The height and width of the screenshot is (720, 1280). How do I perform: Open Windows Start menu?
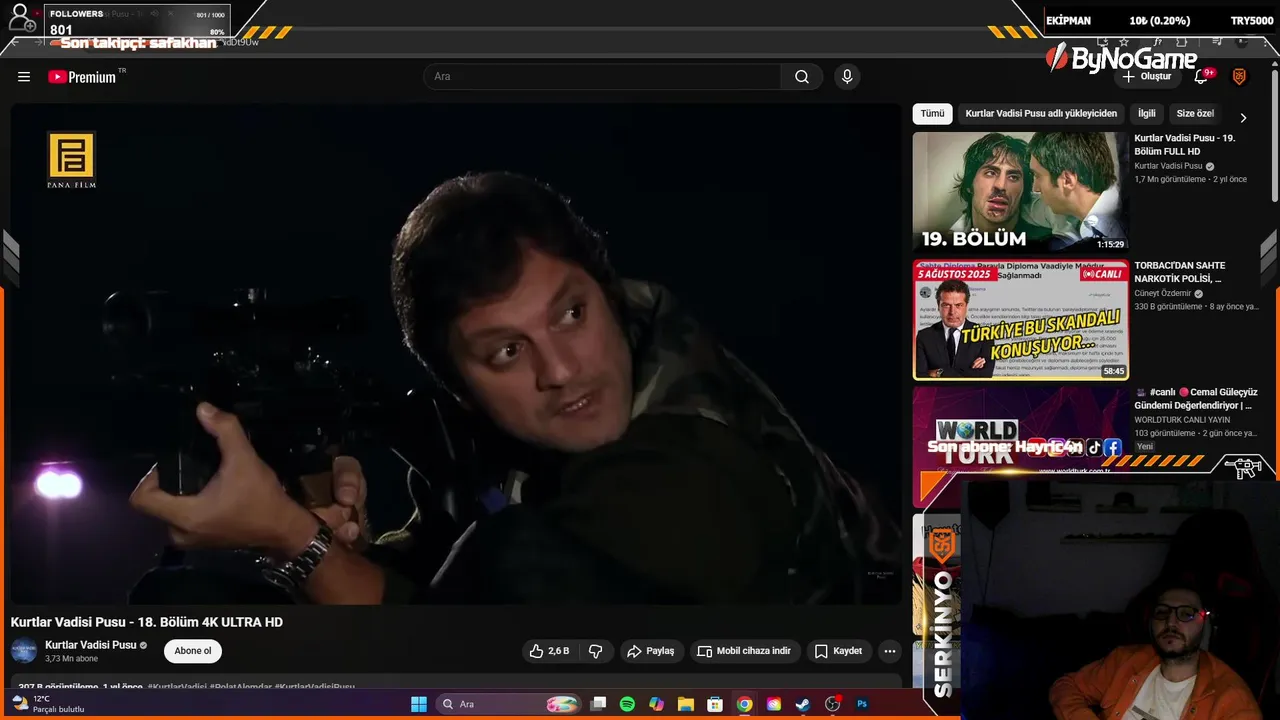point(419,704)
